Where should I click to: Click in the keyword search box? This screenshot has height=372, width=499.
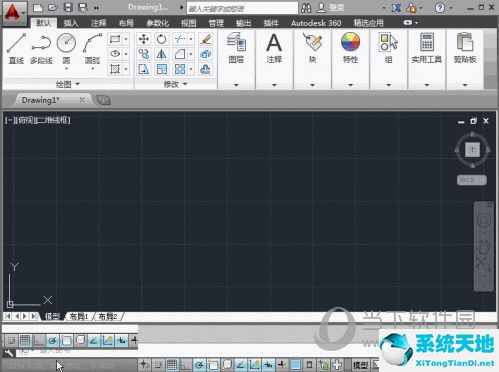tap(242, 8)
